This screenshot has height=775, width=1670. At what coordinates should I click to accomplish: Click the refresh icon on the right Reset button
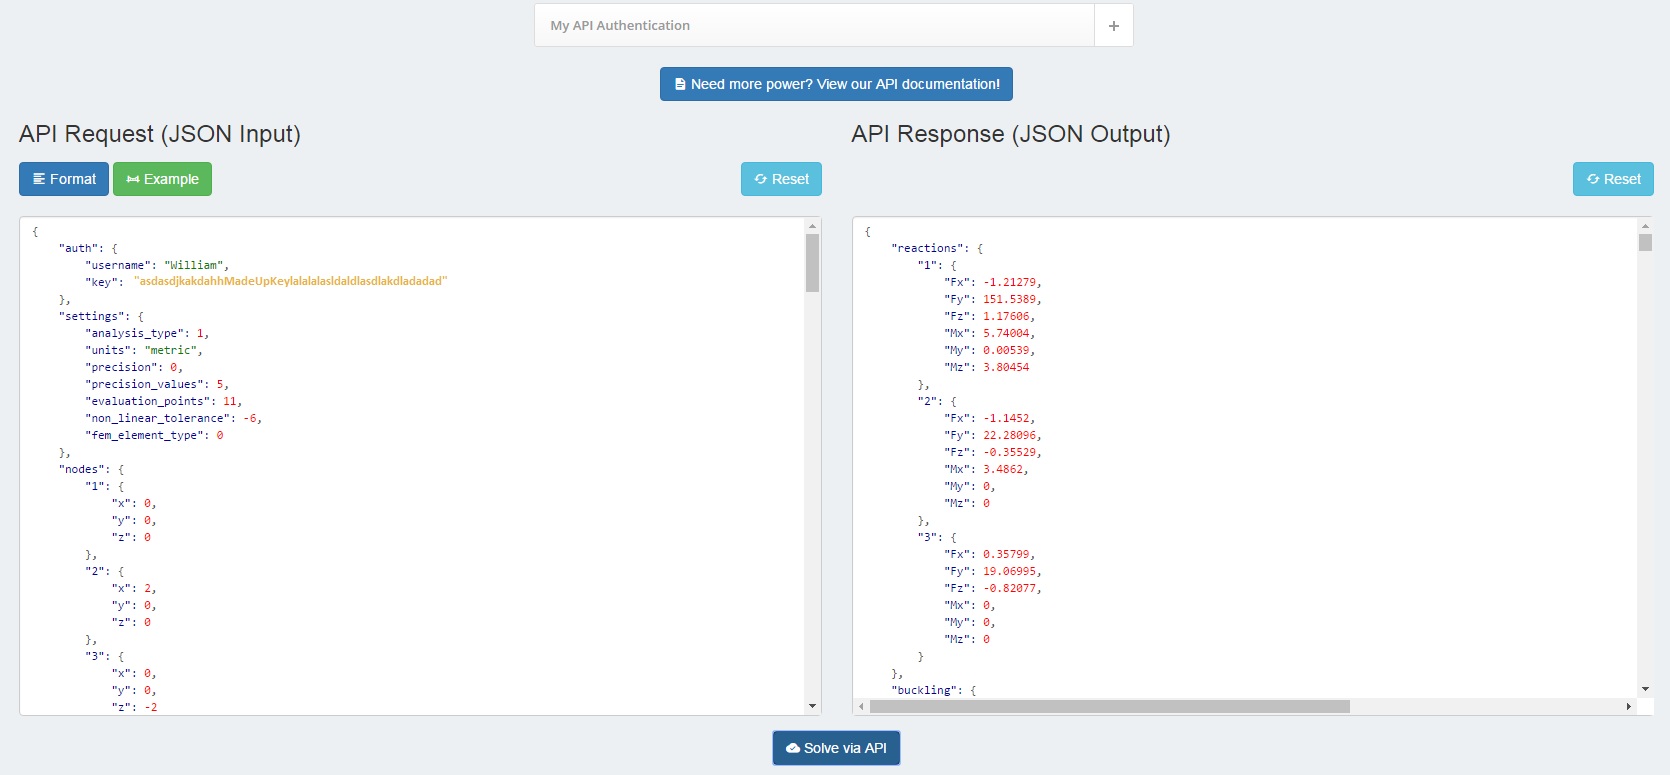click(1593, 179)
